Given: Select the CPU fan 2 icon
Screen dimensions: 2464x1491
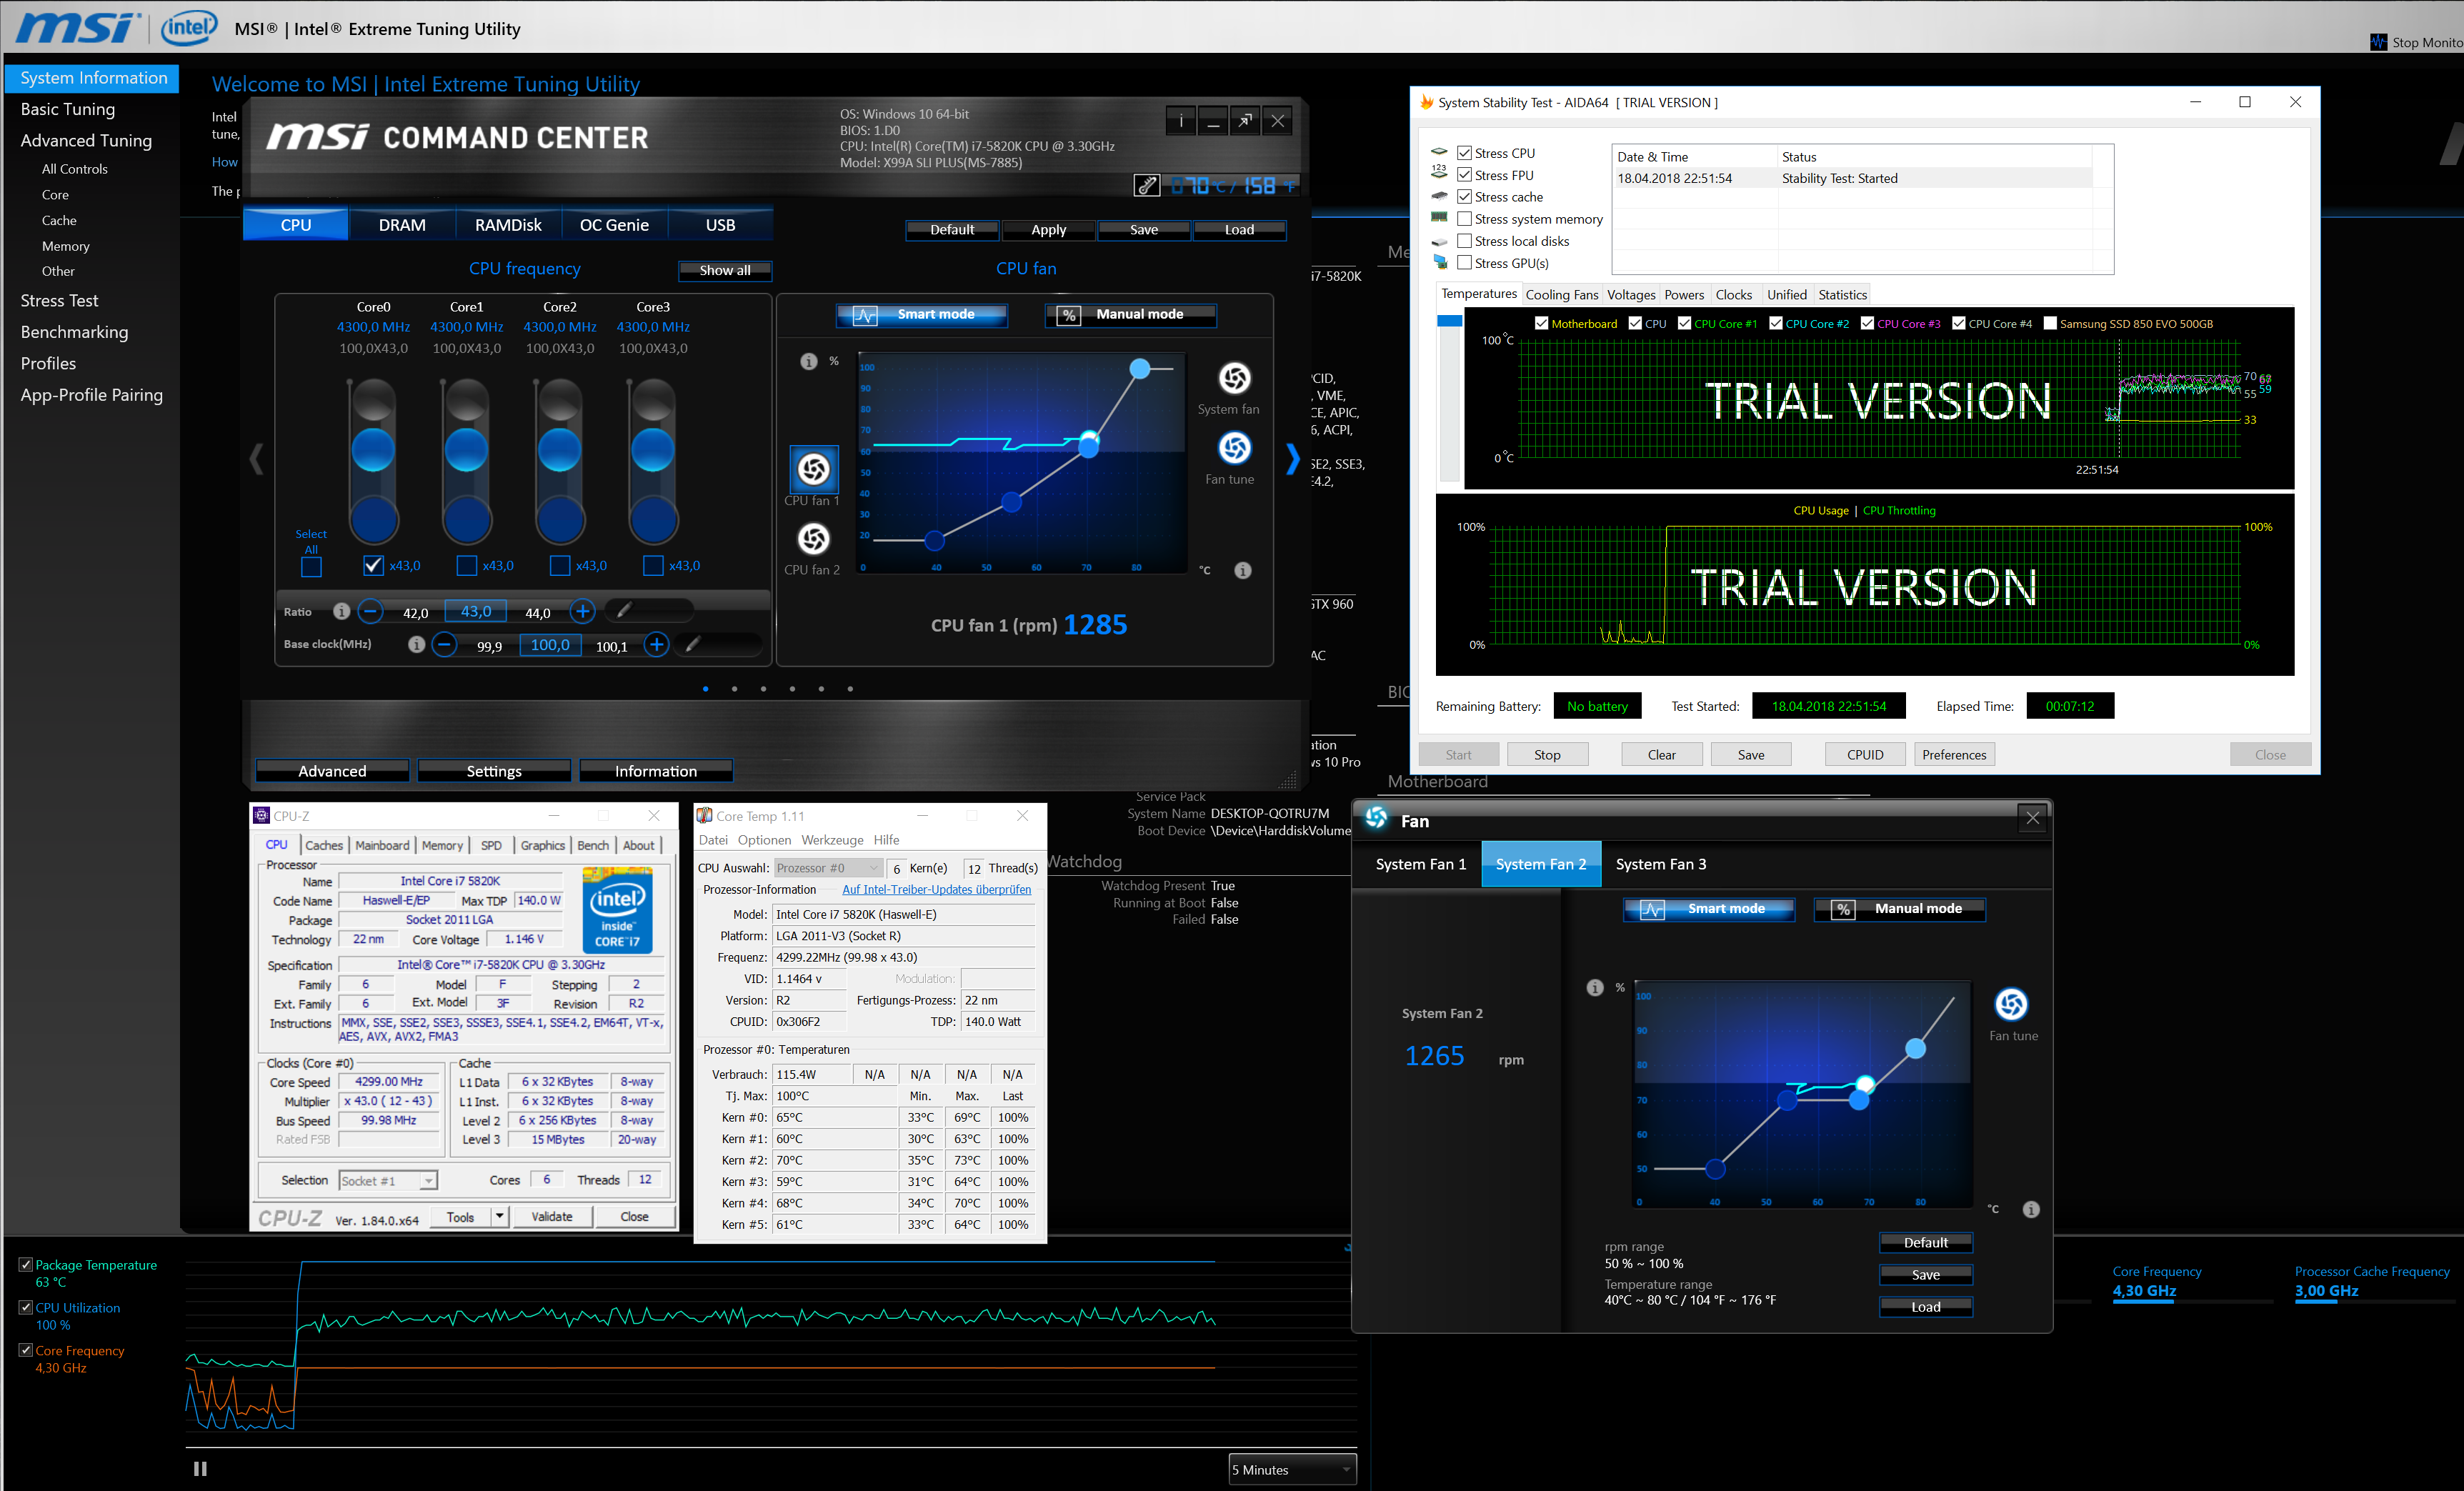Looking at the screenshot, I should [x=813, y=539].
